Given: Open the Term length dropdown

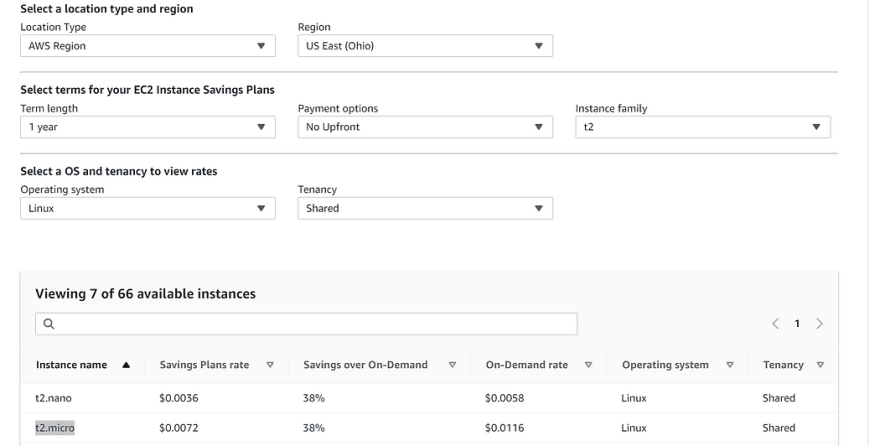Looking at the screenshot, I should pyautogui.click(x=148, y=127).
